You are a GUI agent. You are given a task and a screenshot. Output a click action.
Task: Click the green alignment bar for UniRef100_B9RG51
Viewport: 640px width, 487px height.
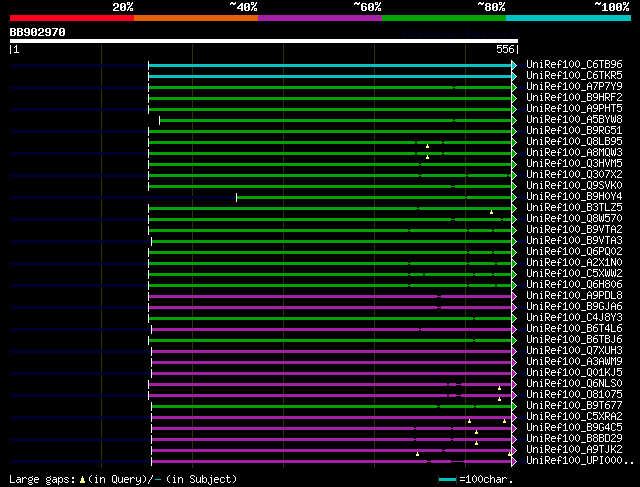330,131
